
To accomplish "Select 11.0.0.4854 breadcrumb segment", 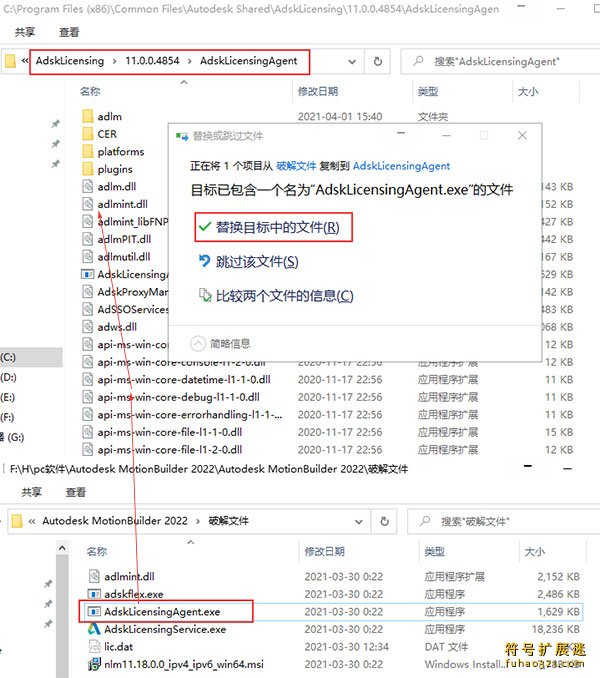I will 152,61.
